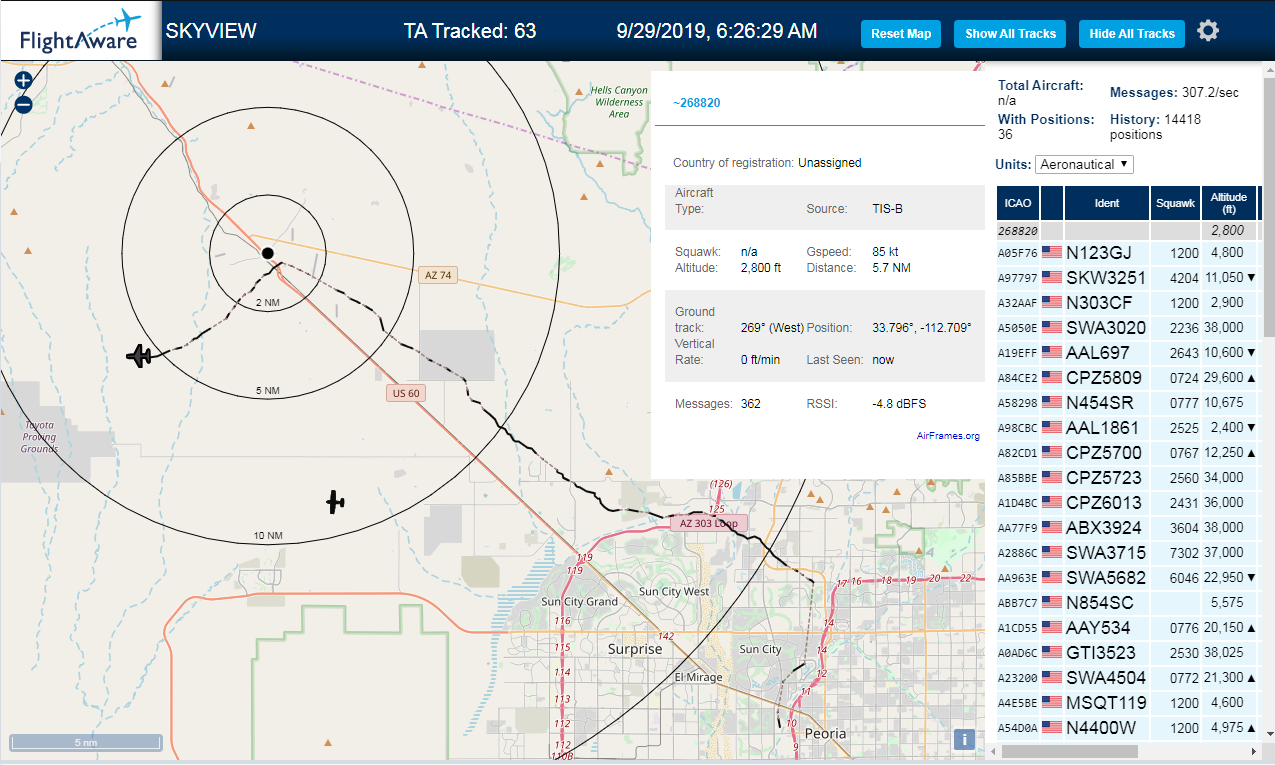Click the receiver site black dot marker
This screenshot has width=1275, height=765.
click(x=267, y=253)
